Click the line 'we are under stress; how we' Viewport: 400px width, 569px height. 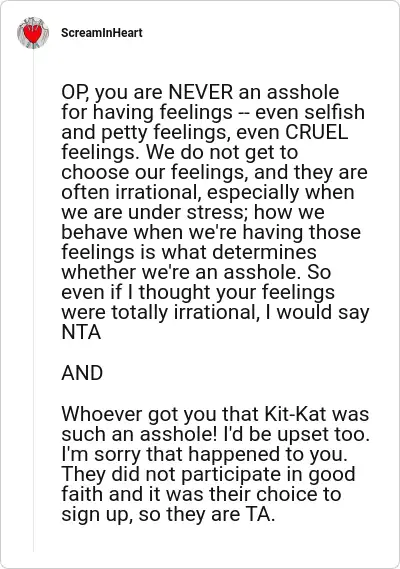pyautogui.click(x=193, y=212)
